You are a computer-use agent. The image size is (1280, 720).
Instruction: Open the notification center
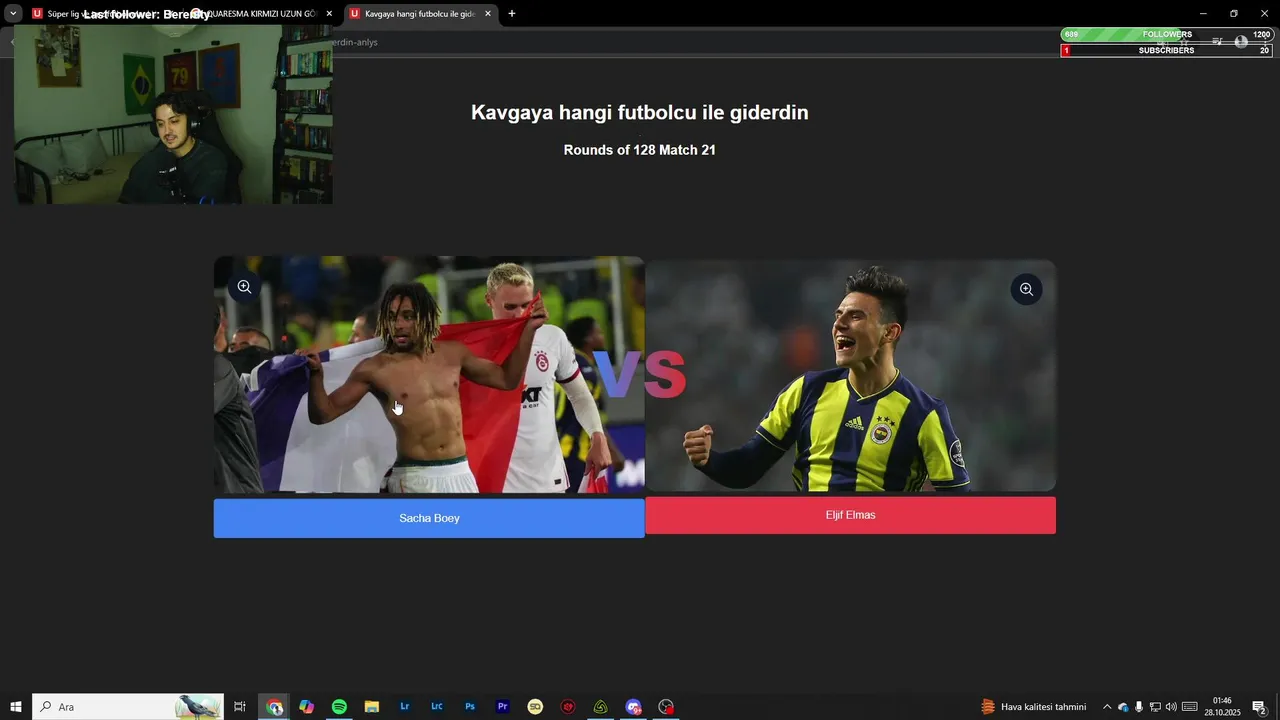coord(1260,707)
